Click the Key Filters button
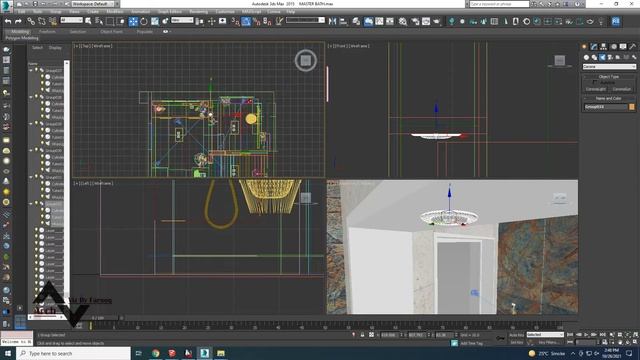 [x=548, y=342]
